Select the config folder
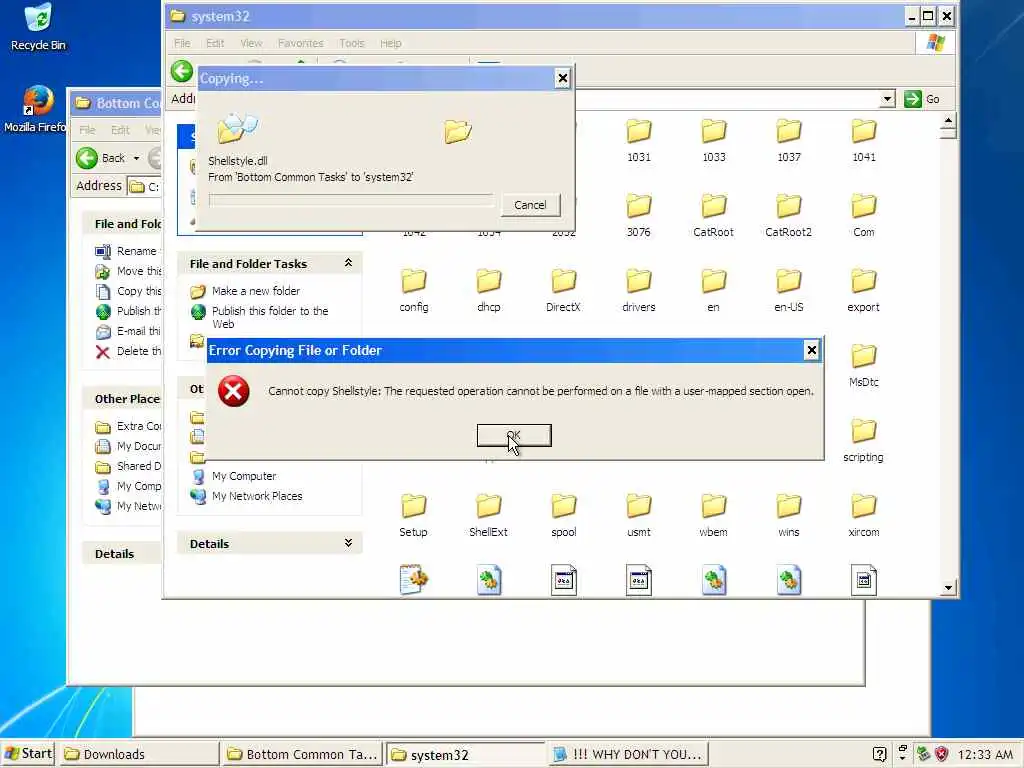The image size is (1024, 768). point(414,291)
